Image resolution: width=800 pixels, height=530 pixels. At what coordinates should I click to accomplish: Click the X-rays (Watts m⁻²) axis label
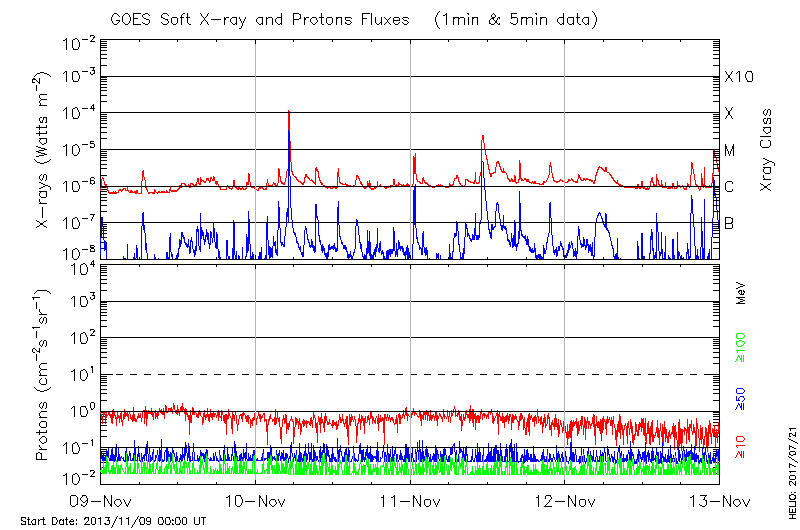pyautogui.click(x=43, y=150)
